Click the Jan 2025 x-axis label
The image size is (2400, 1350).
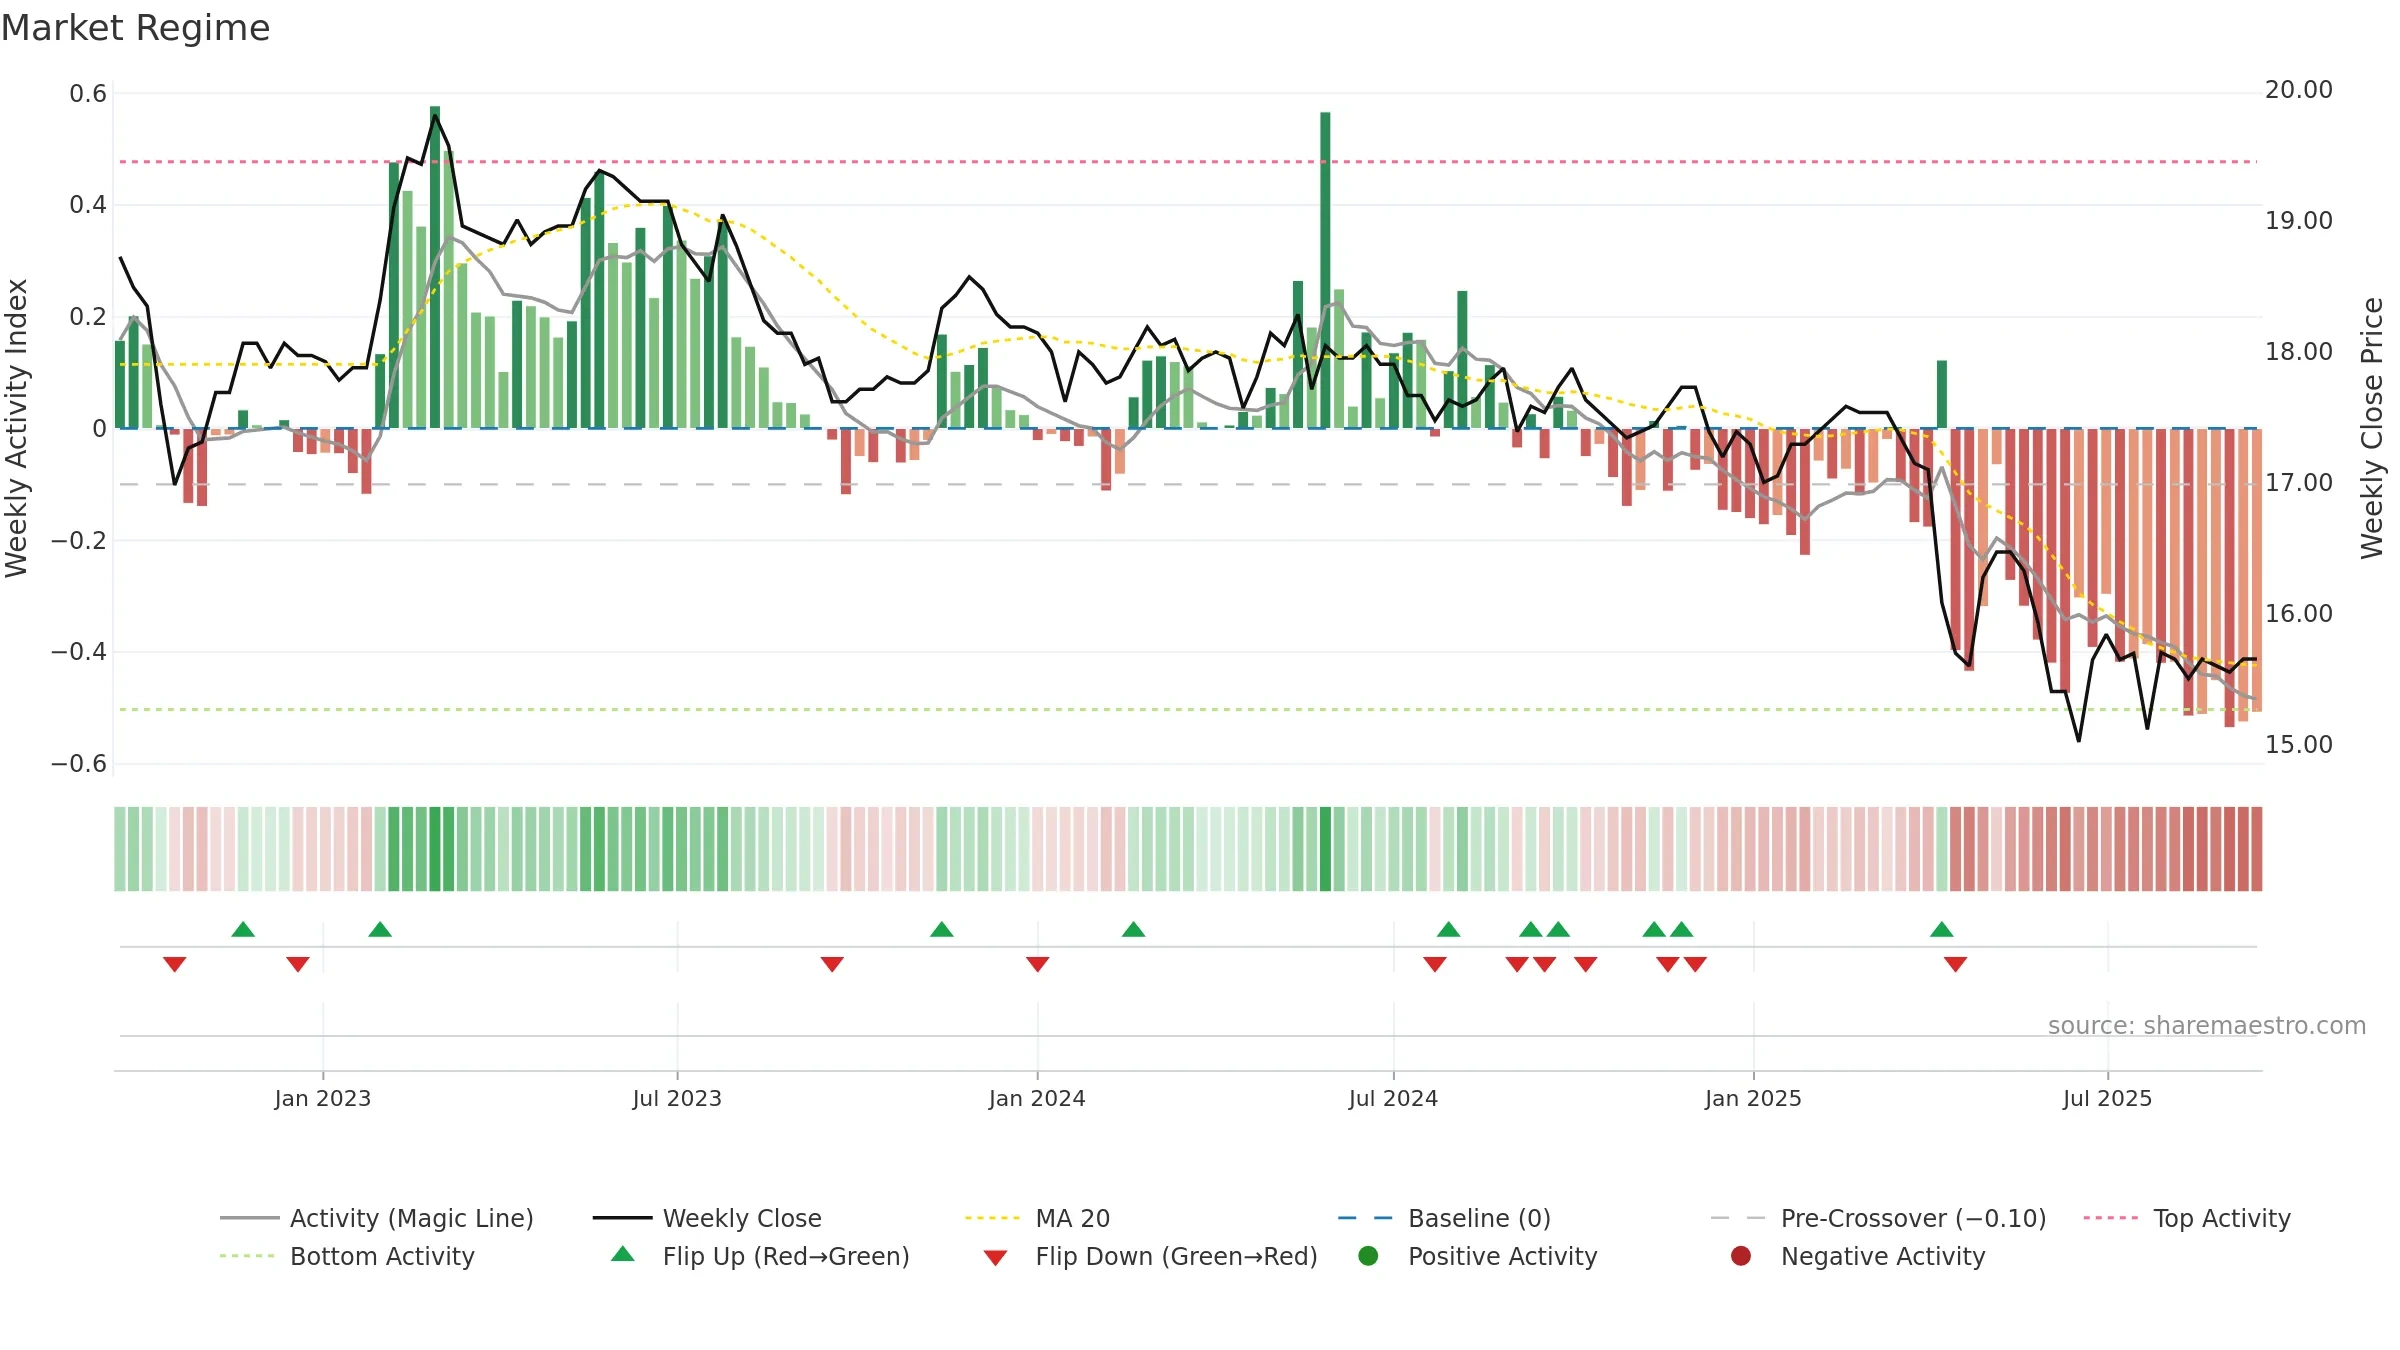click(x=1753, y=1098)
